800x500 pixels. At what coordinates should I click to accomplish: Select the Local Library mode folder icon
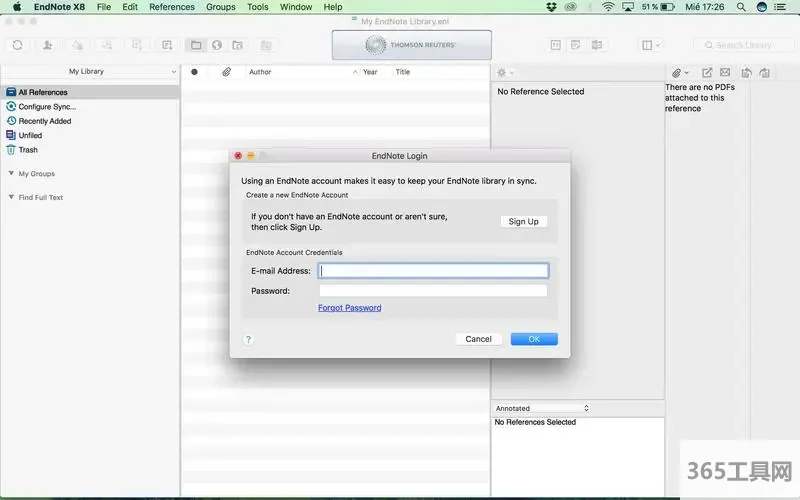point(196,45)
